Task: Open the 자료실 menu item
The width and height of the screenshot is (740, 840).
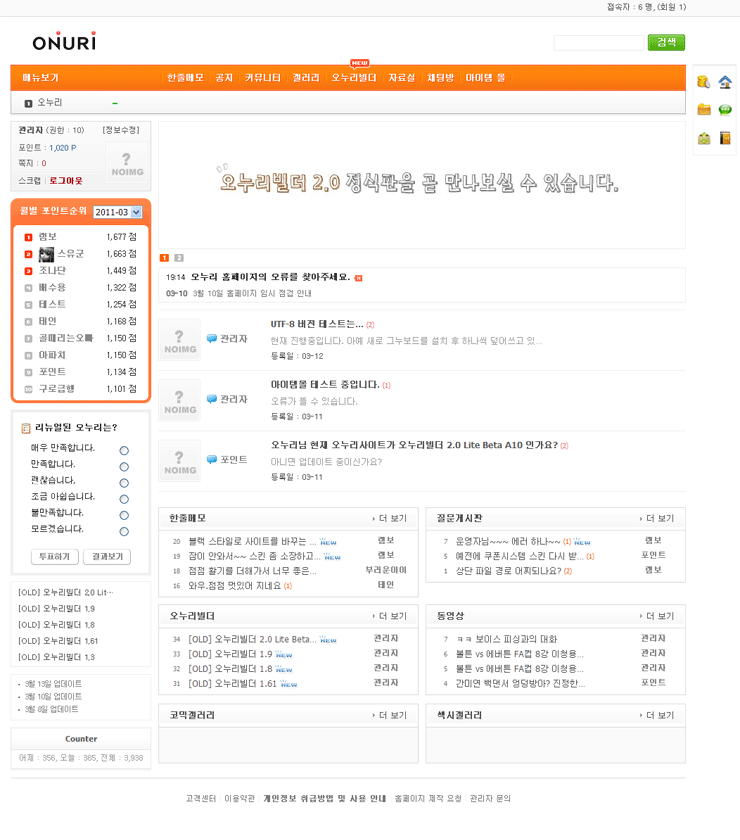Action: pos(402,78)
